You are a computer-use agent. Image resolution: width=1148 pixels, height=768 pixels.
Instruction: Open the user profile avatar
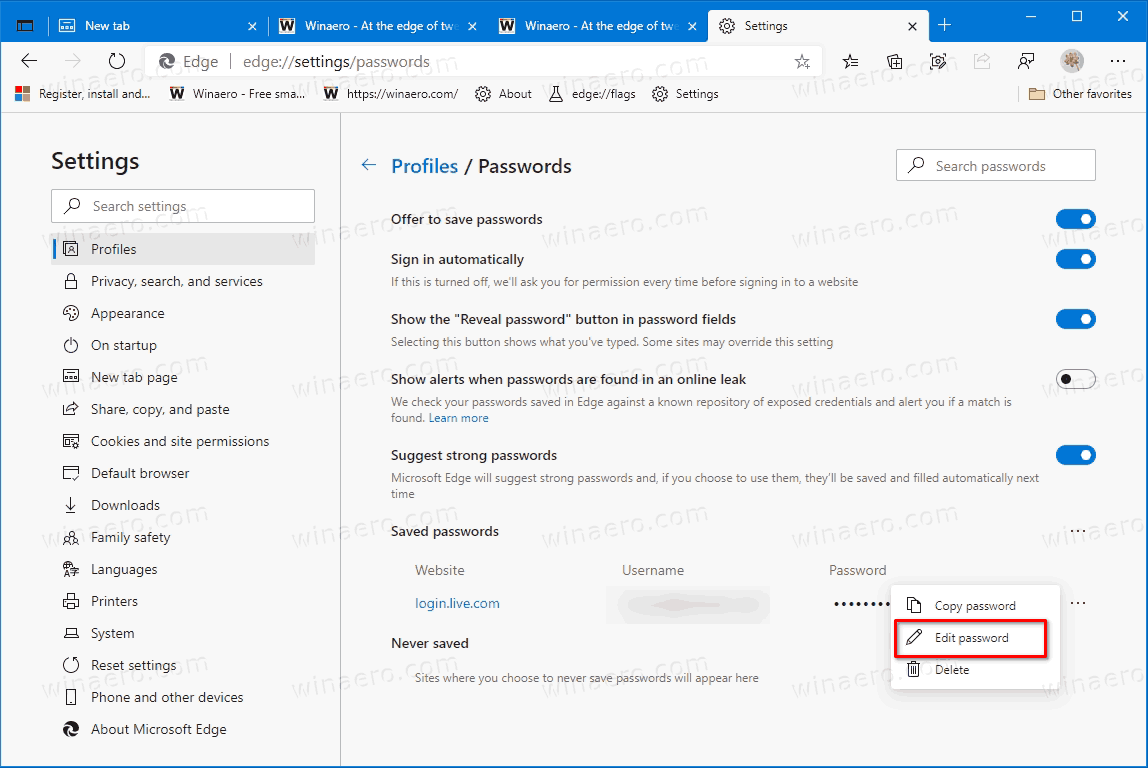[x=1072, y=61]
